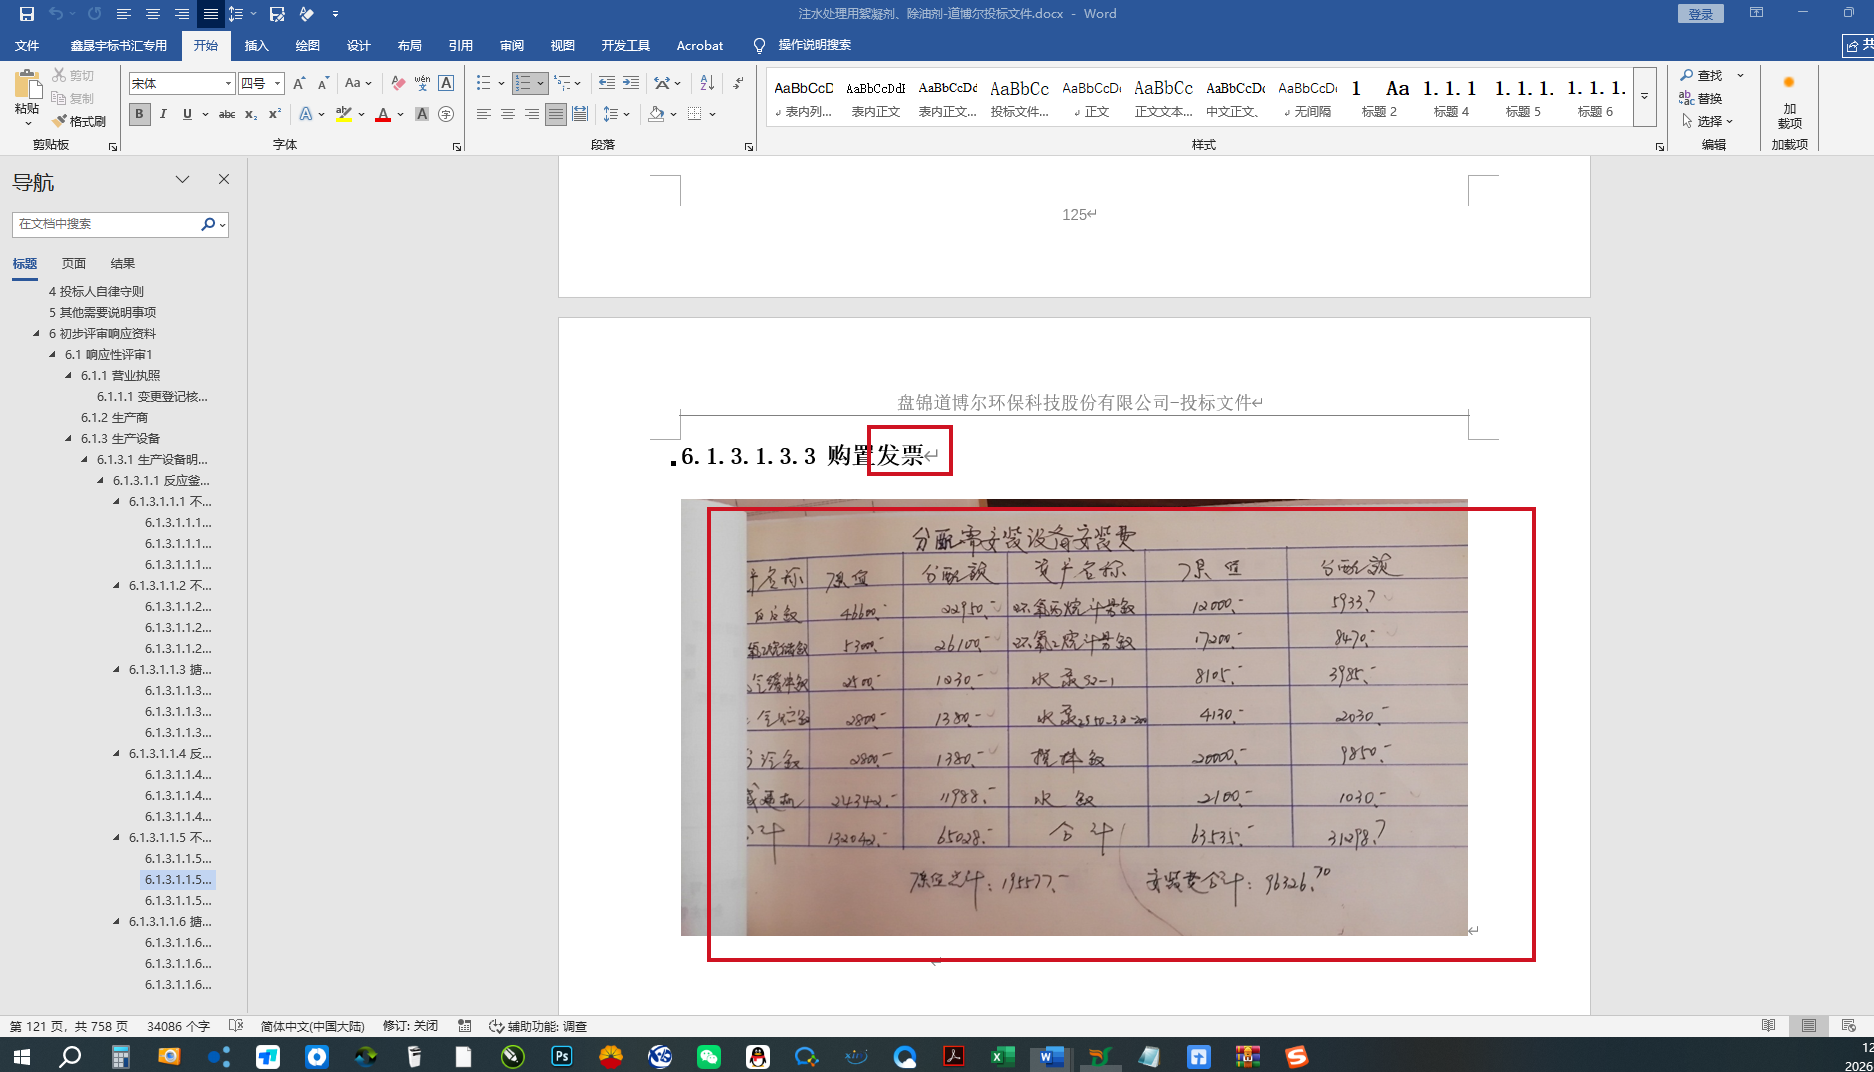1874x1072 pixels.
Task: Open the 插入 ribbon tab
Action: pyautogui.click(x=257, y=45)
